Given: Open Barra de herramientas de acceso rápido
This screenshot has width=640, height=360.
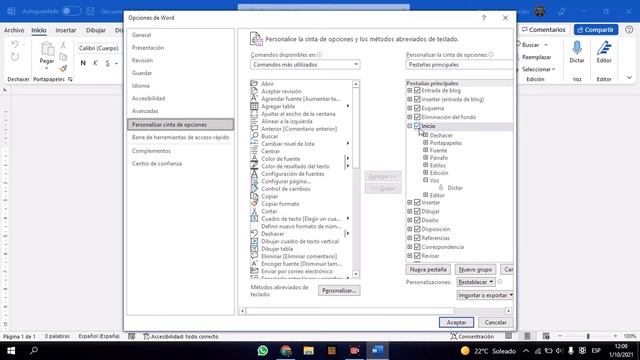Looking at the screenshot, I should click(x=180, y=138).
